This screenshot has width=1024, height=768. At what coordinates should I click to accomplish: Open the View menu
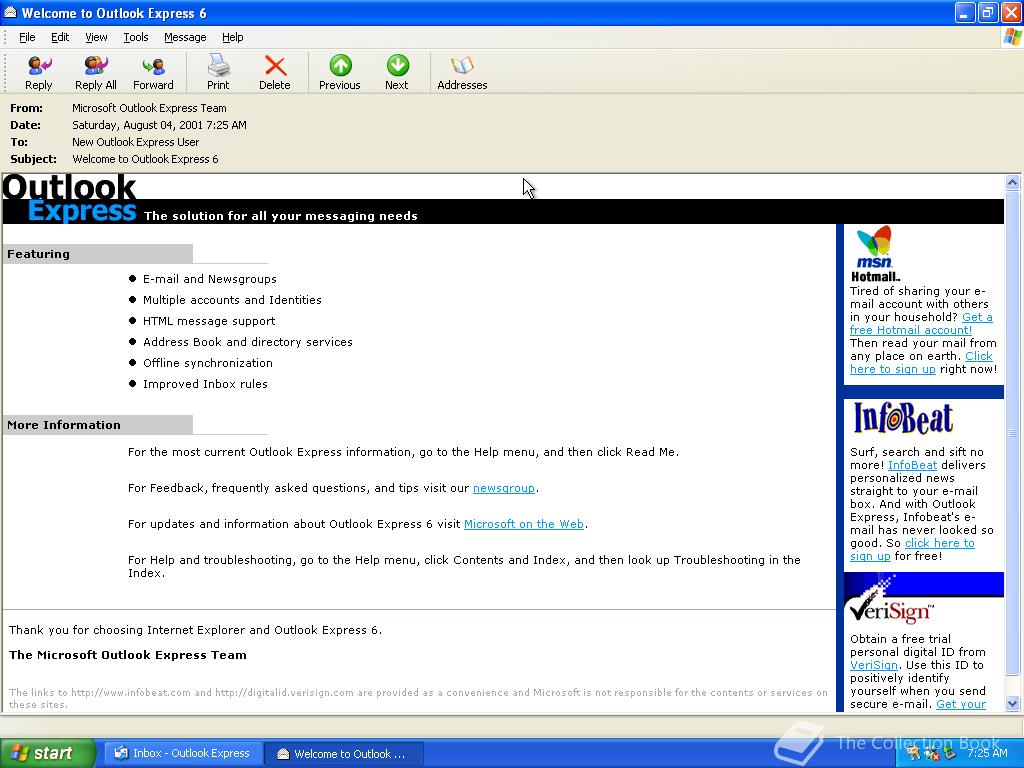[x=96, y=37]
